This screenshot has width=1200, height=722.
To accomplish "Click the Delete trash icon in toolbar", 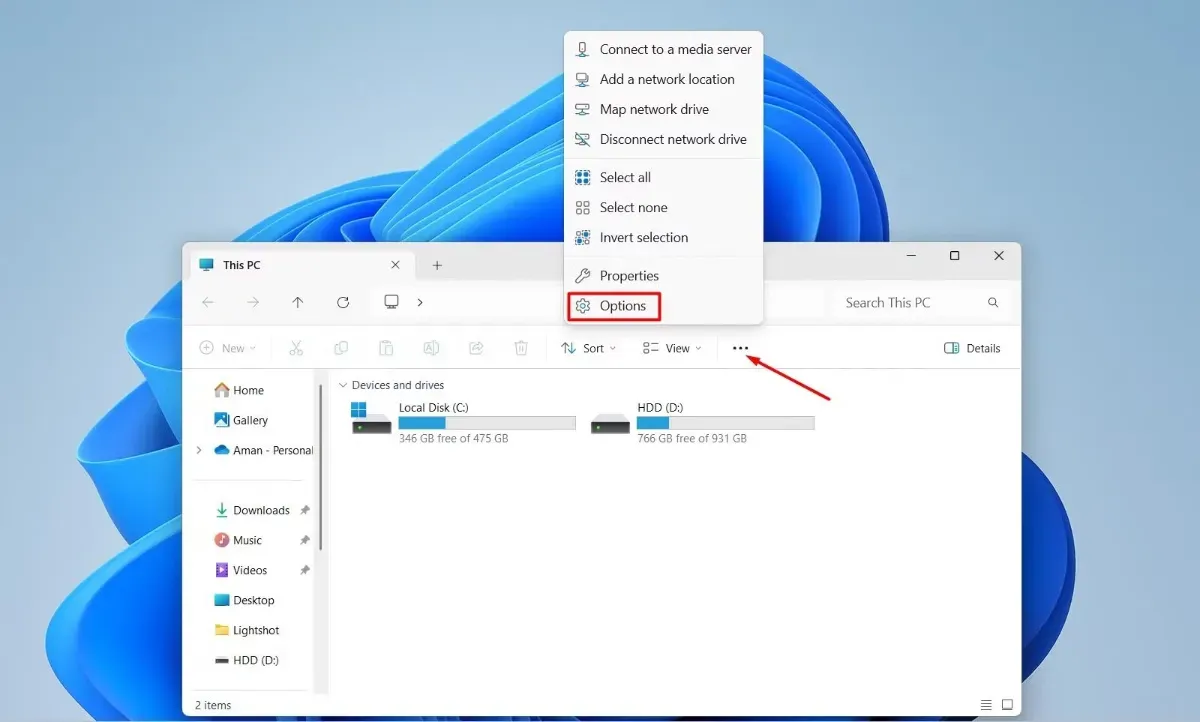I will click(520, 348).
